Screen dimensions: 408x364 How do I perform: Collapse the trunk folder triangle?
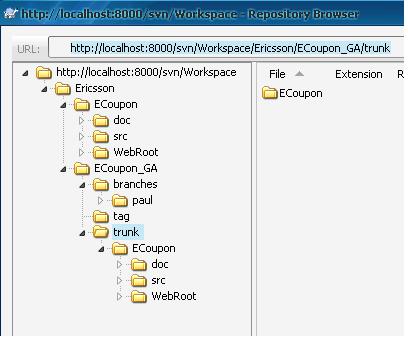coord(82,233)
